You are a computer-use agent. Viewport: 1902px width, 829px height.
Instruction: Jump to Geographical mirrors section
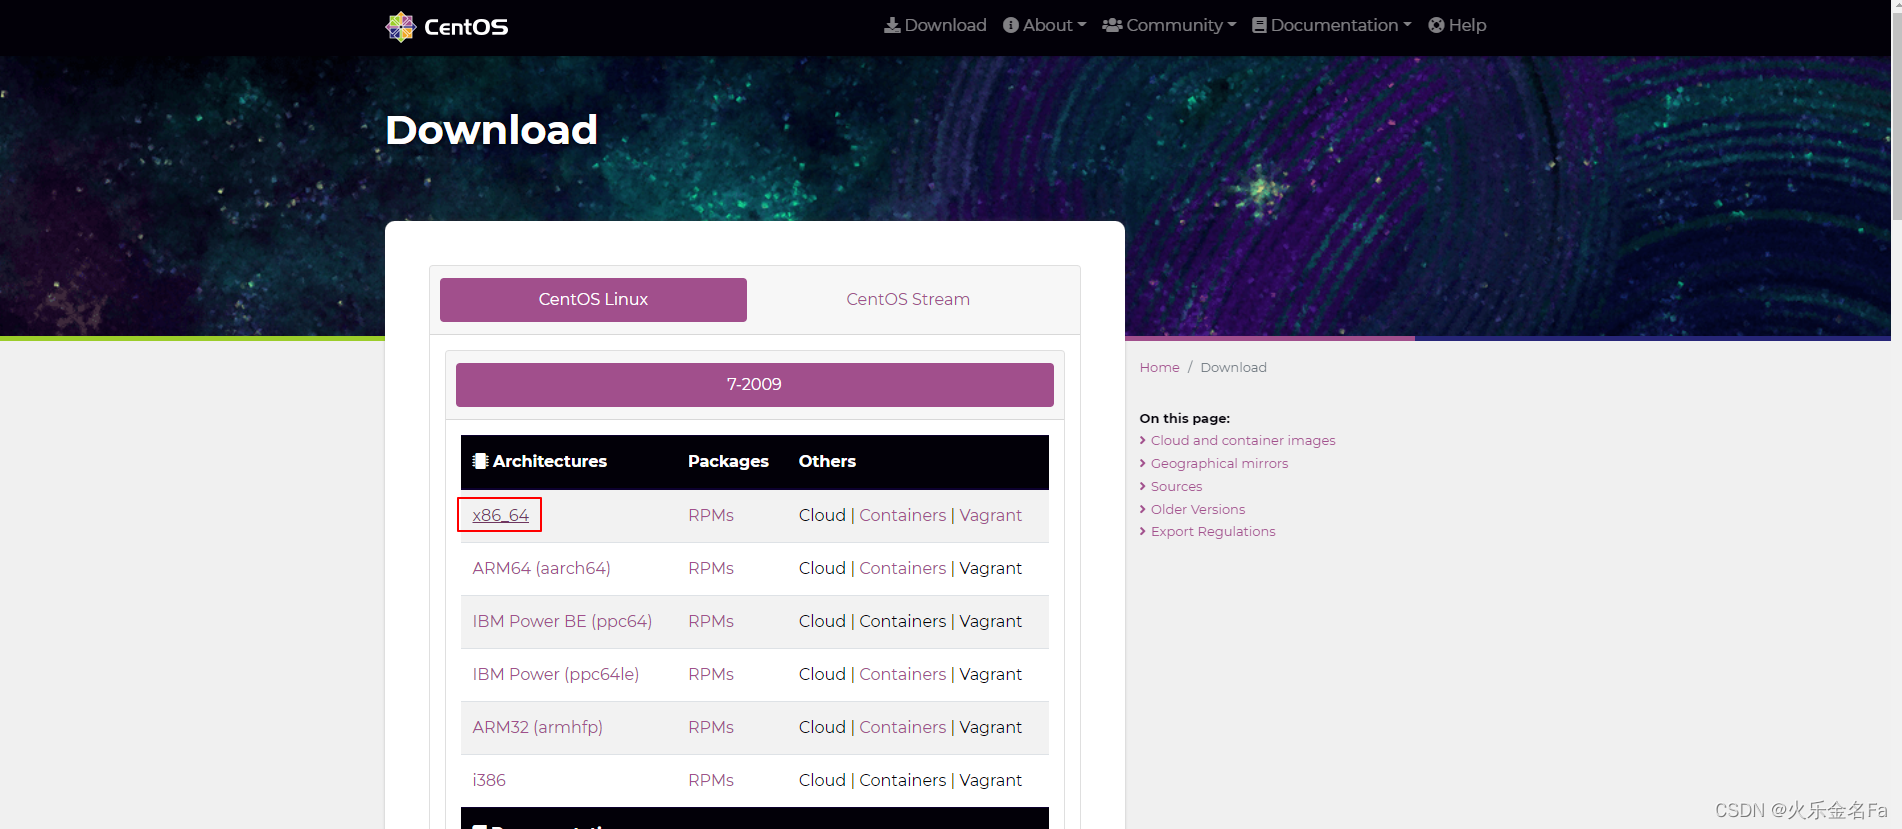coord(1219,463)
